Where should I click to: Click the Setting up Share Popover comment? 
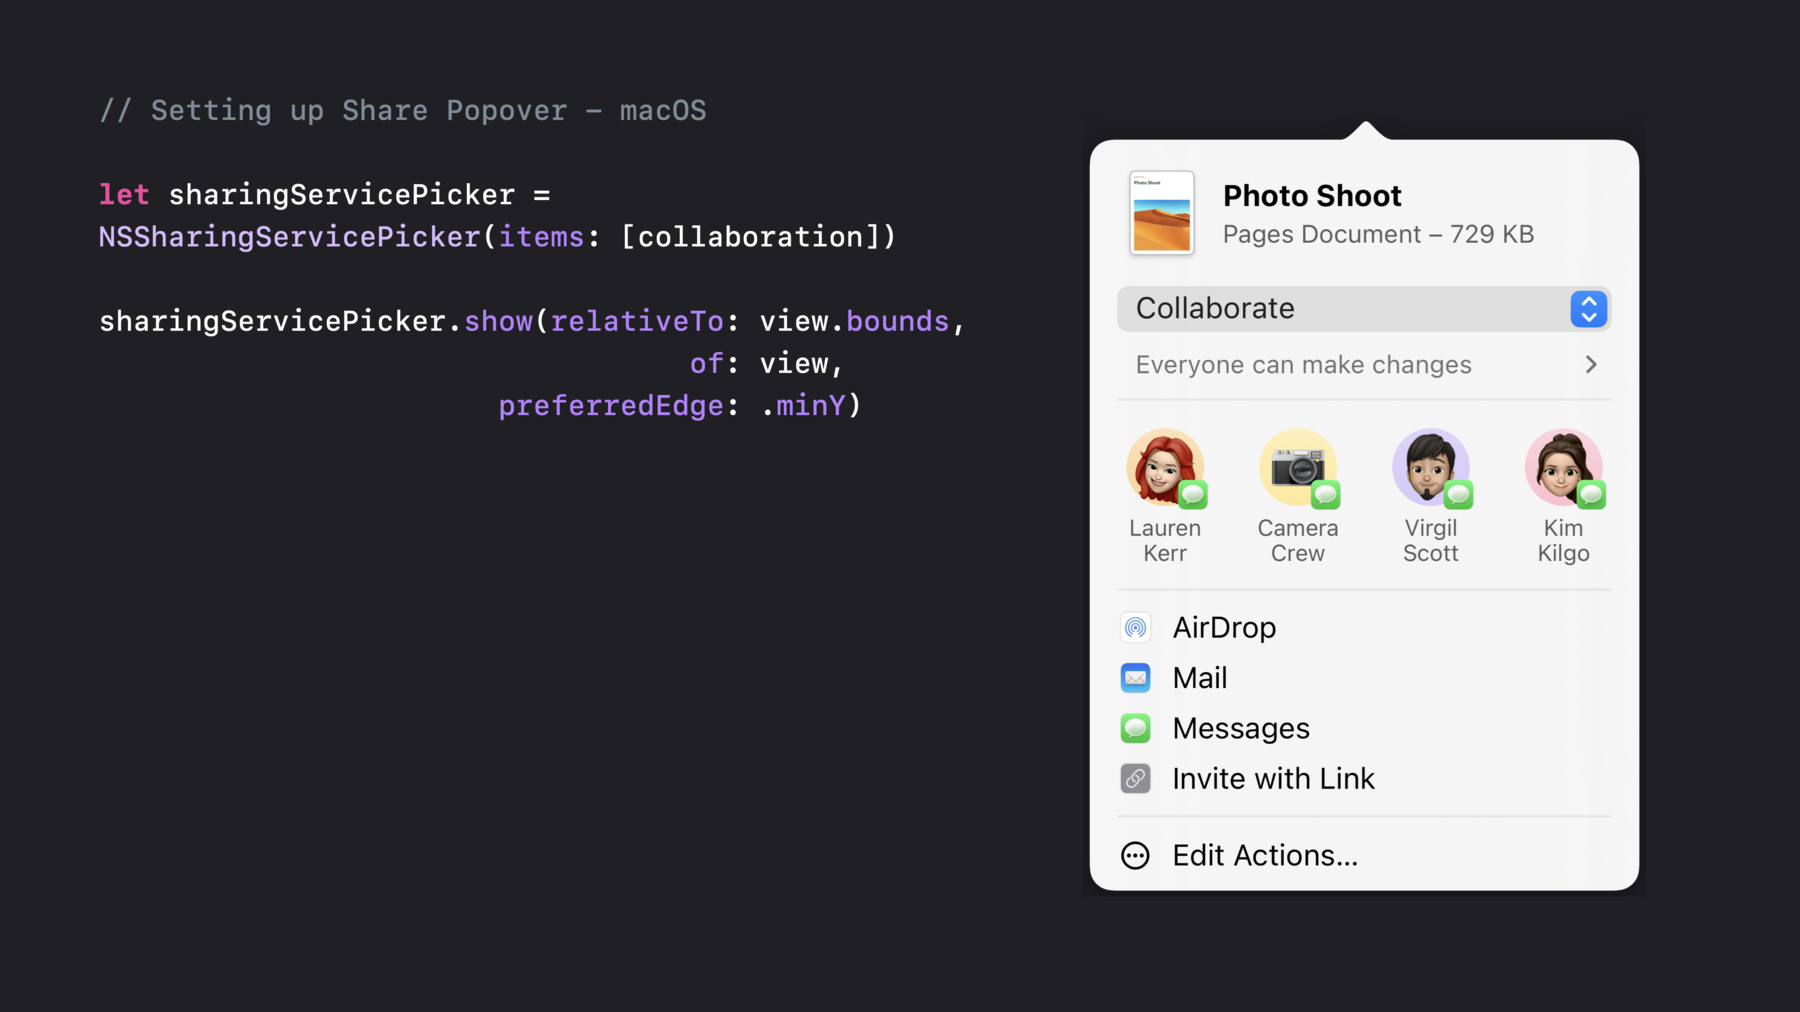[x=403, y=110]
